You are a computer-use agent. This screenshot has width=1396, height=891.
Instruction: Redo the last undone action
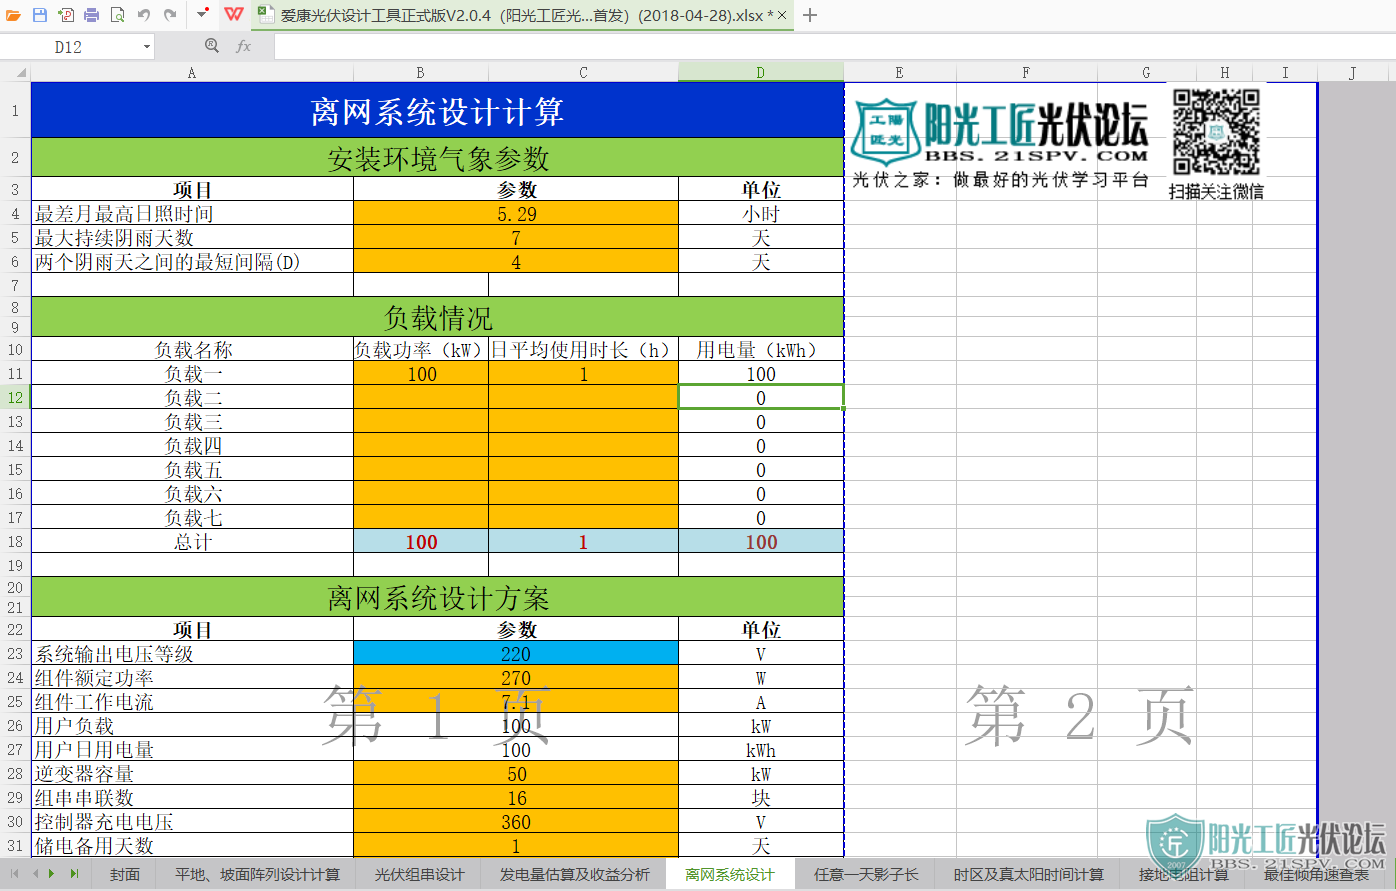(170, 15)
